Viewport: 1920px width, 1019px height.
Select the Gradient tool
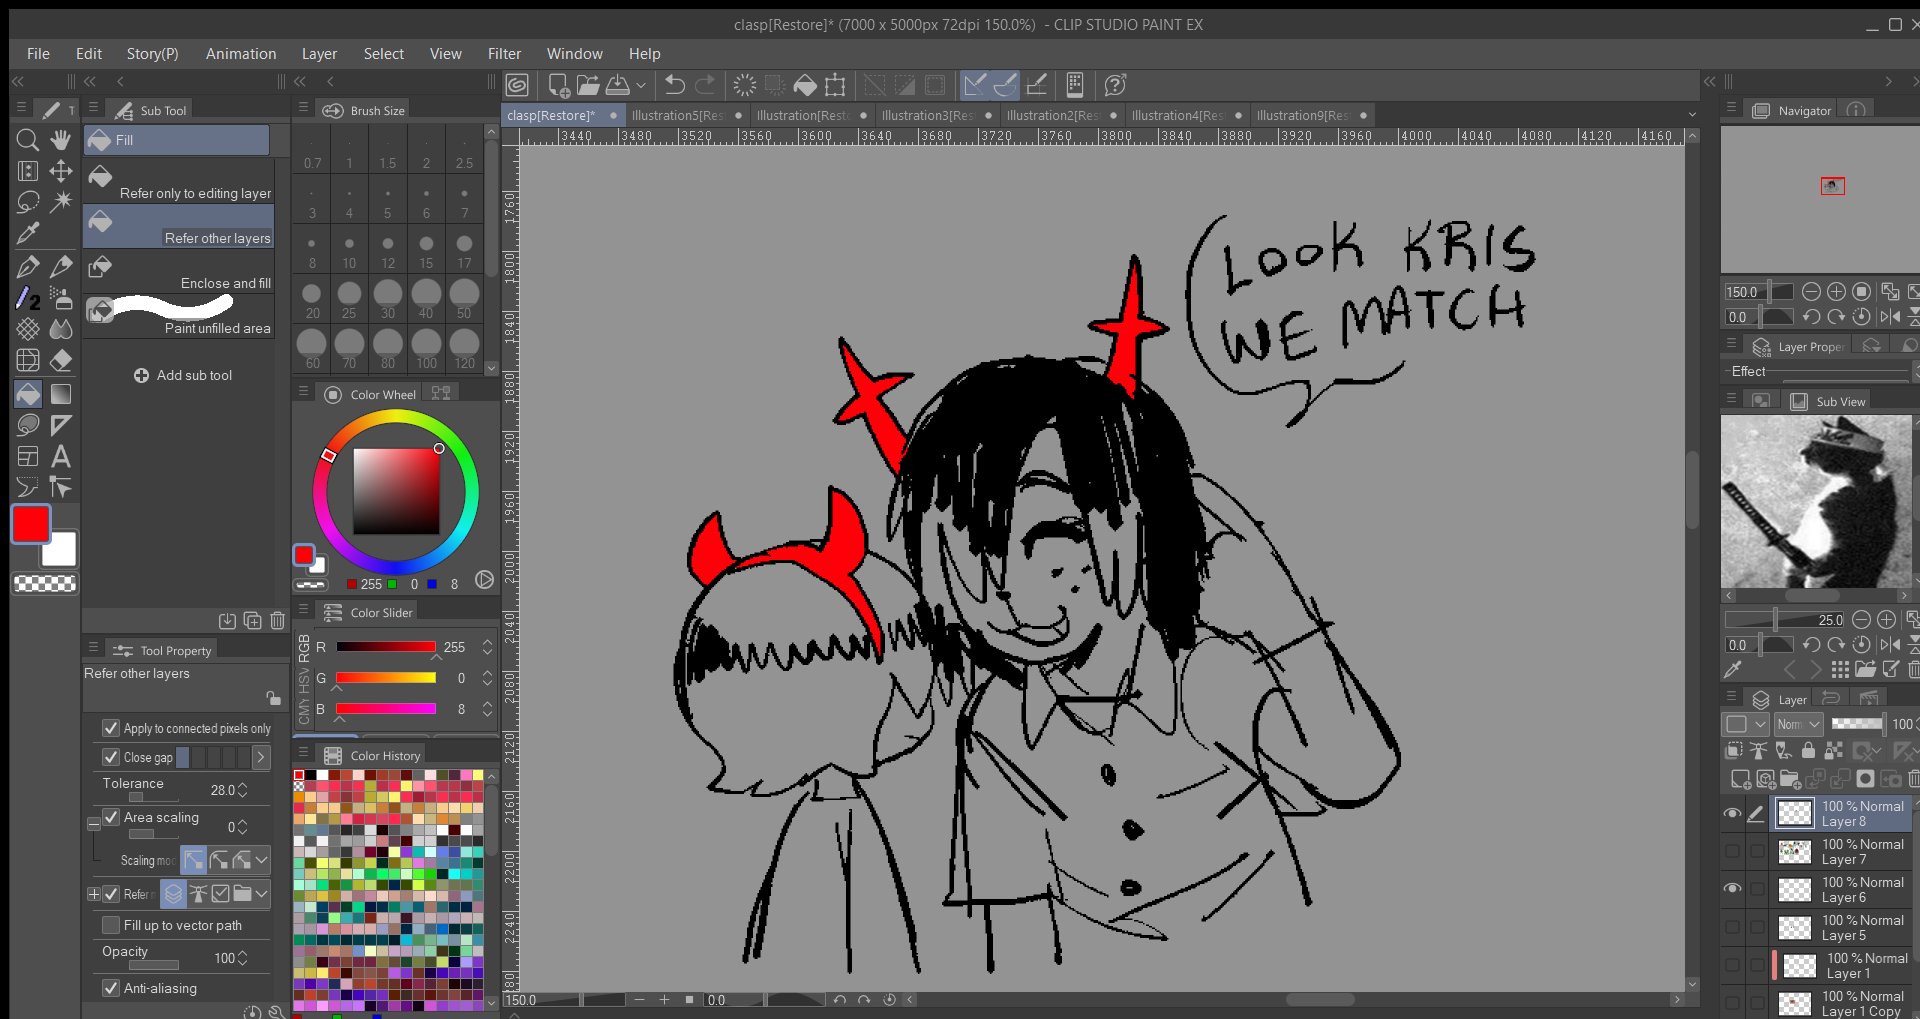[61, 394]
